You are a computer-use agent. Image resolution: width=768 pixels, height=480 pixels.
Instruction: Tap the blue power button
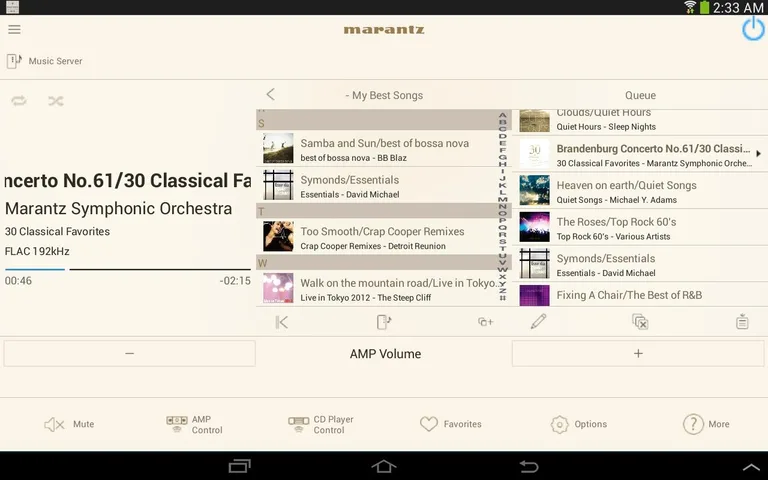coord(753,29)
